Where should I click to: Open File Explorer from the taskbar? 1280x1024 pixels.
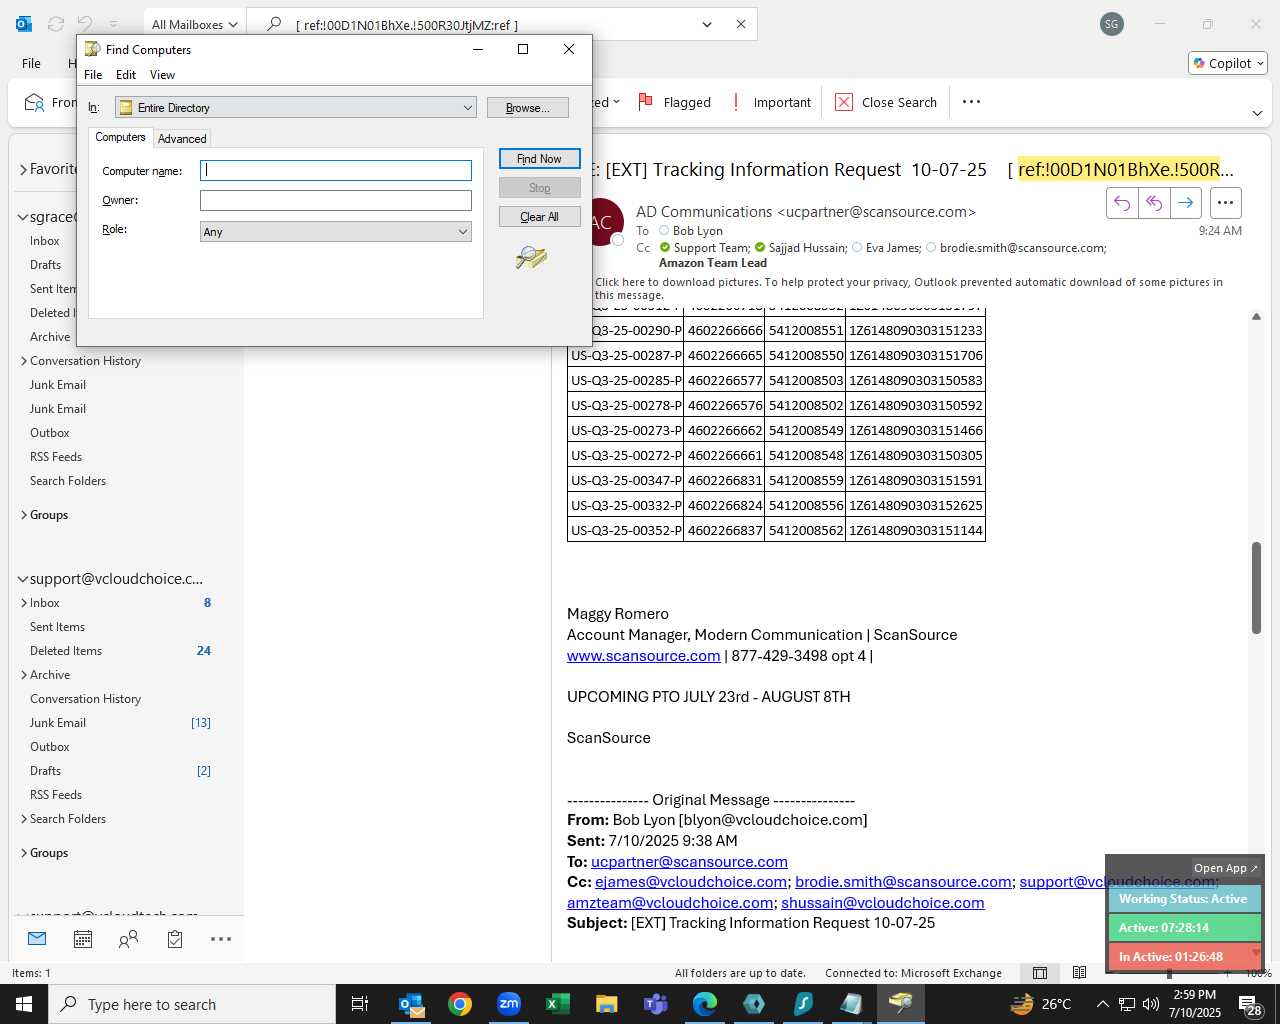click(x=607, y=1004)
